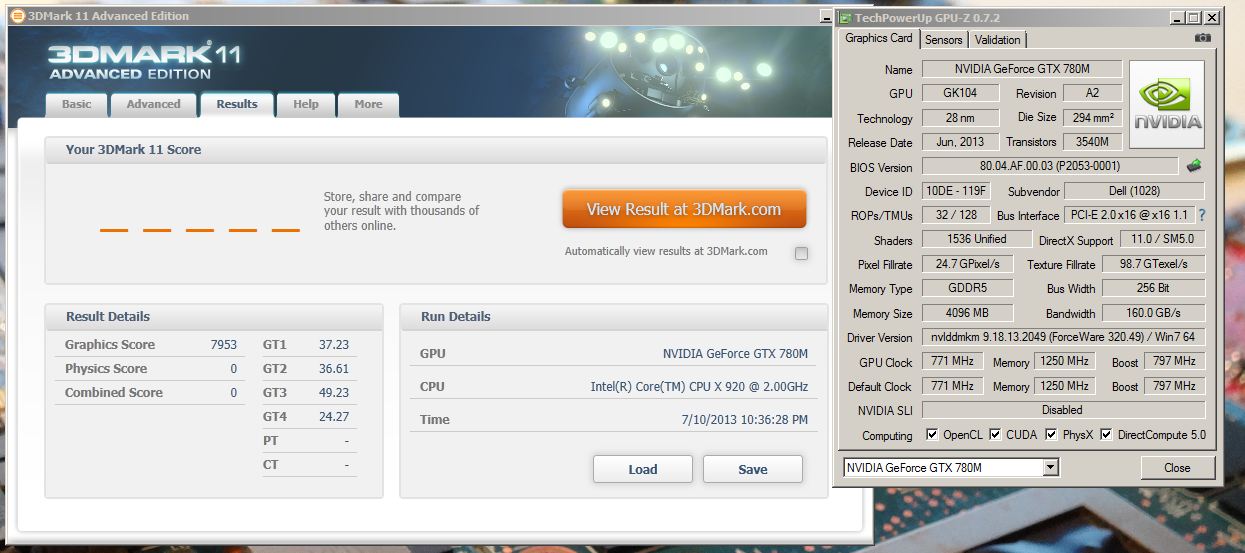1245x553 pixels.
Task: Click the GPU-Z screenshot camera icon
Action: tap(1202, 38)
